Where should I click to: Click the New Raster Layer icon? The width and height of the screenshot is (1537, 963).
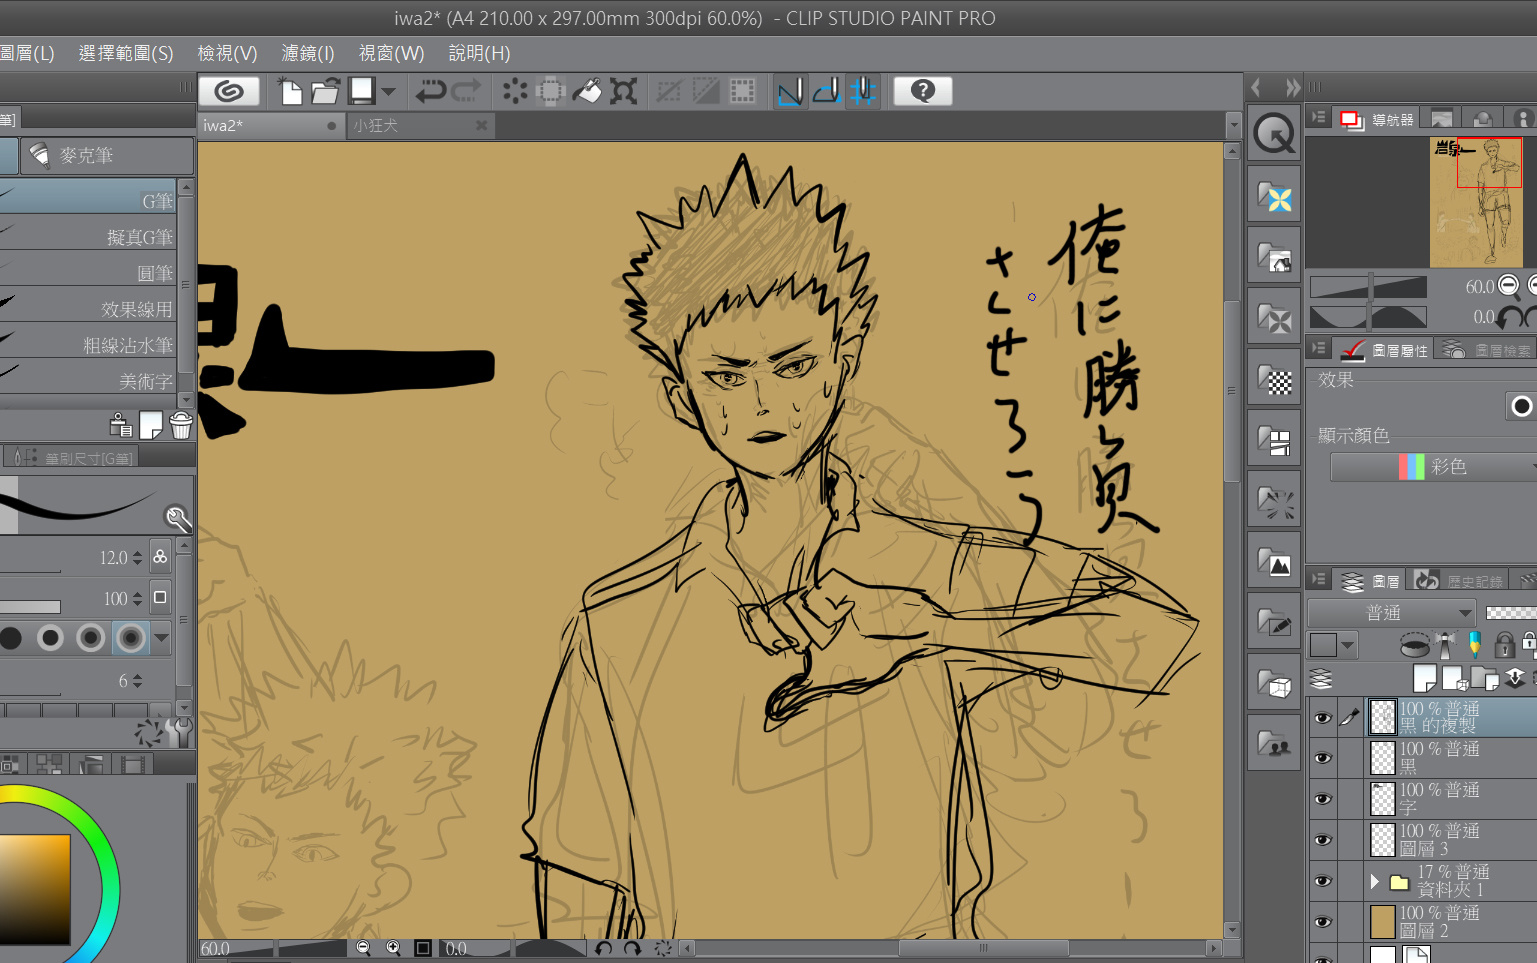1424,679
